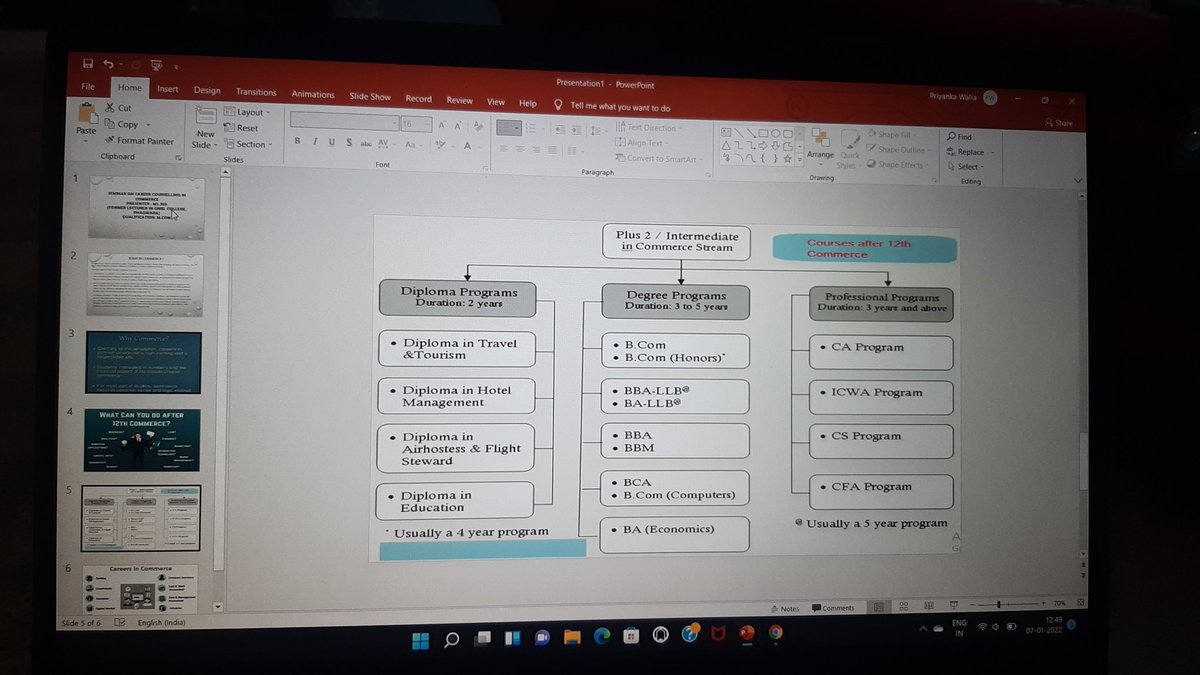Select slide 4 thumbnail about 12th Commerce
Screen dimensions: 1200x675
click(142, 438)
